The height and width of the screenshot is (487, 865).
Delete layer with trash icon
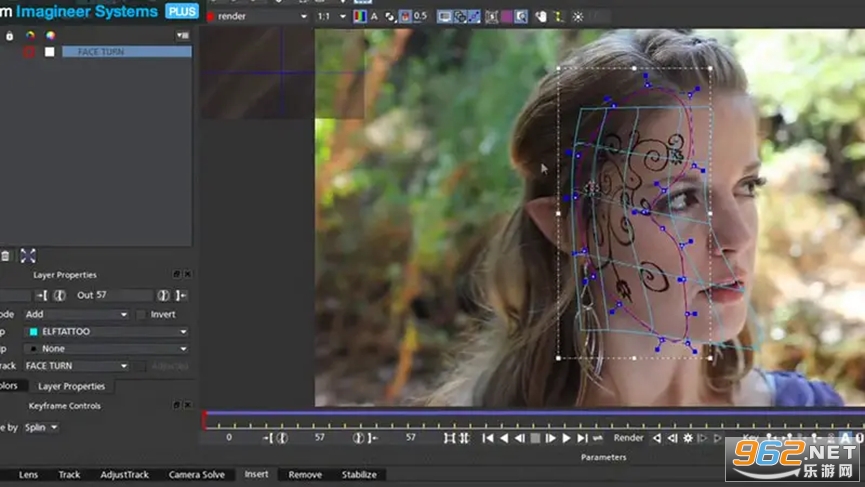pyautogui.click(x=5, y=255)
